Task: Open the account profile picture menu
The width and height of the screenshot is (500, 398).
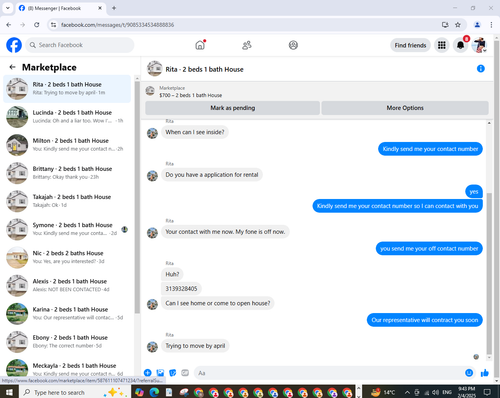Action: (x=479, y=45)
